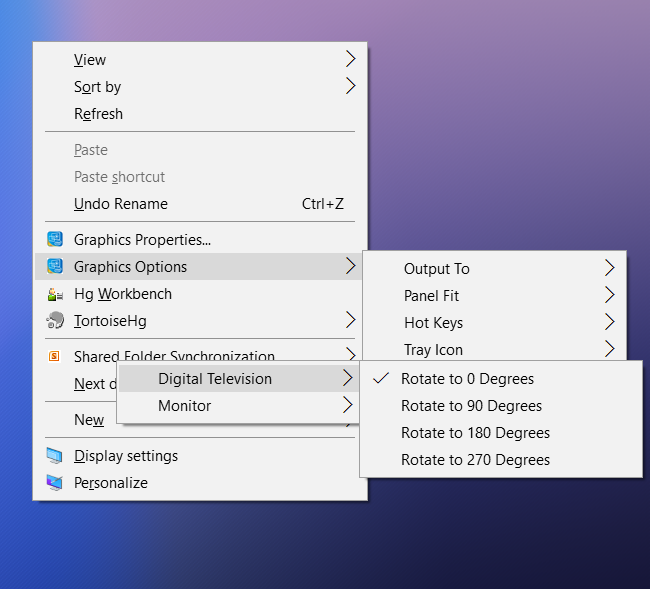Click the Hg Workbench icon
Viewport: 650px width, 589px height.
[x=55, y=294]
